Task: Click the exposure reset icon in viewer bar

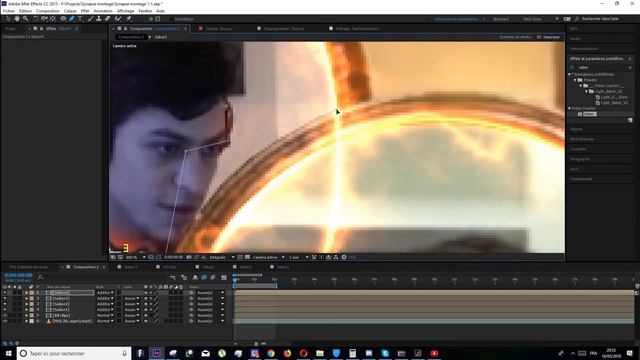Action: click(x=344, y=257)
